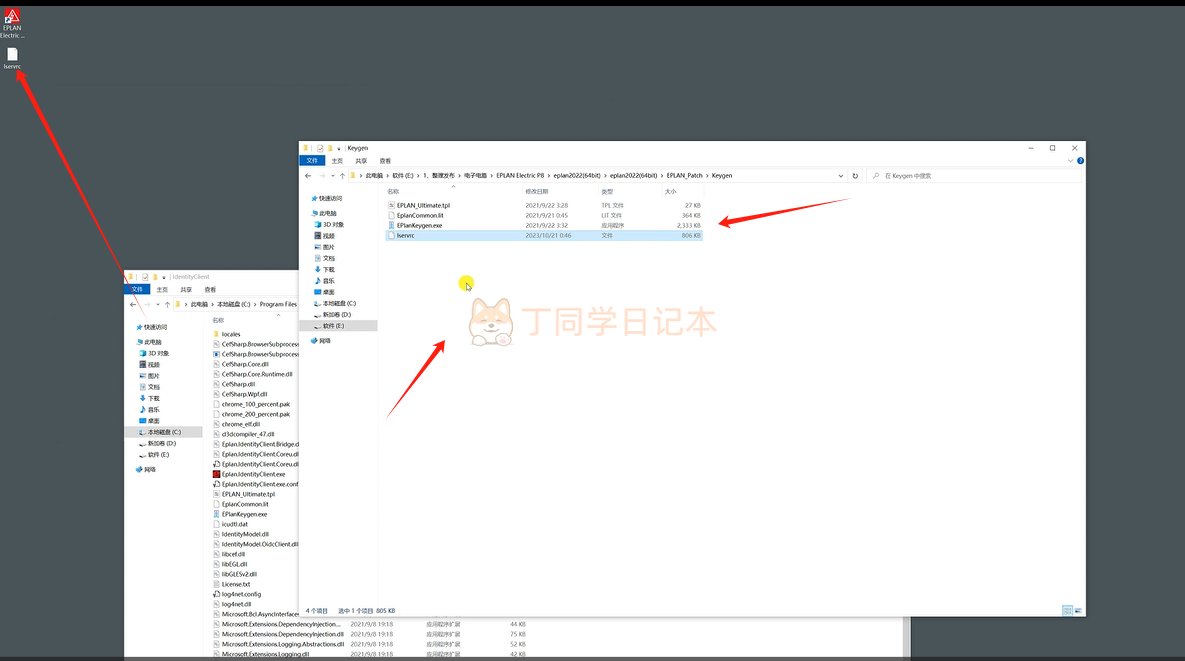Open recent locations dropdown in IdentityClient window
1185x661 pixels.
coord(157,304)
